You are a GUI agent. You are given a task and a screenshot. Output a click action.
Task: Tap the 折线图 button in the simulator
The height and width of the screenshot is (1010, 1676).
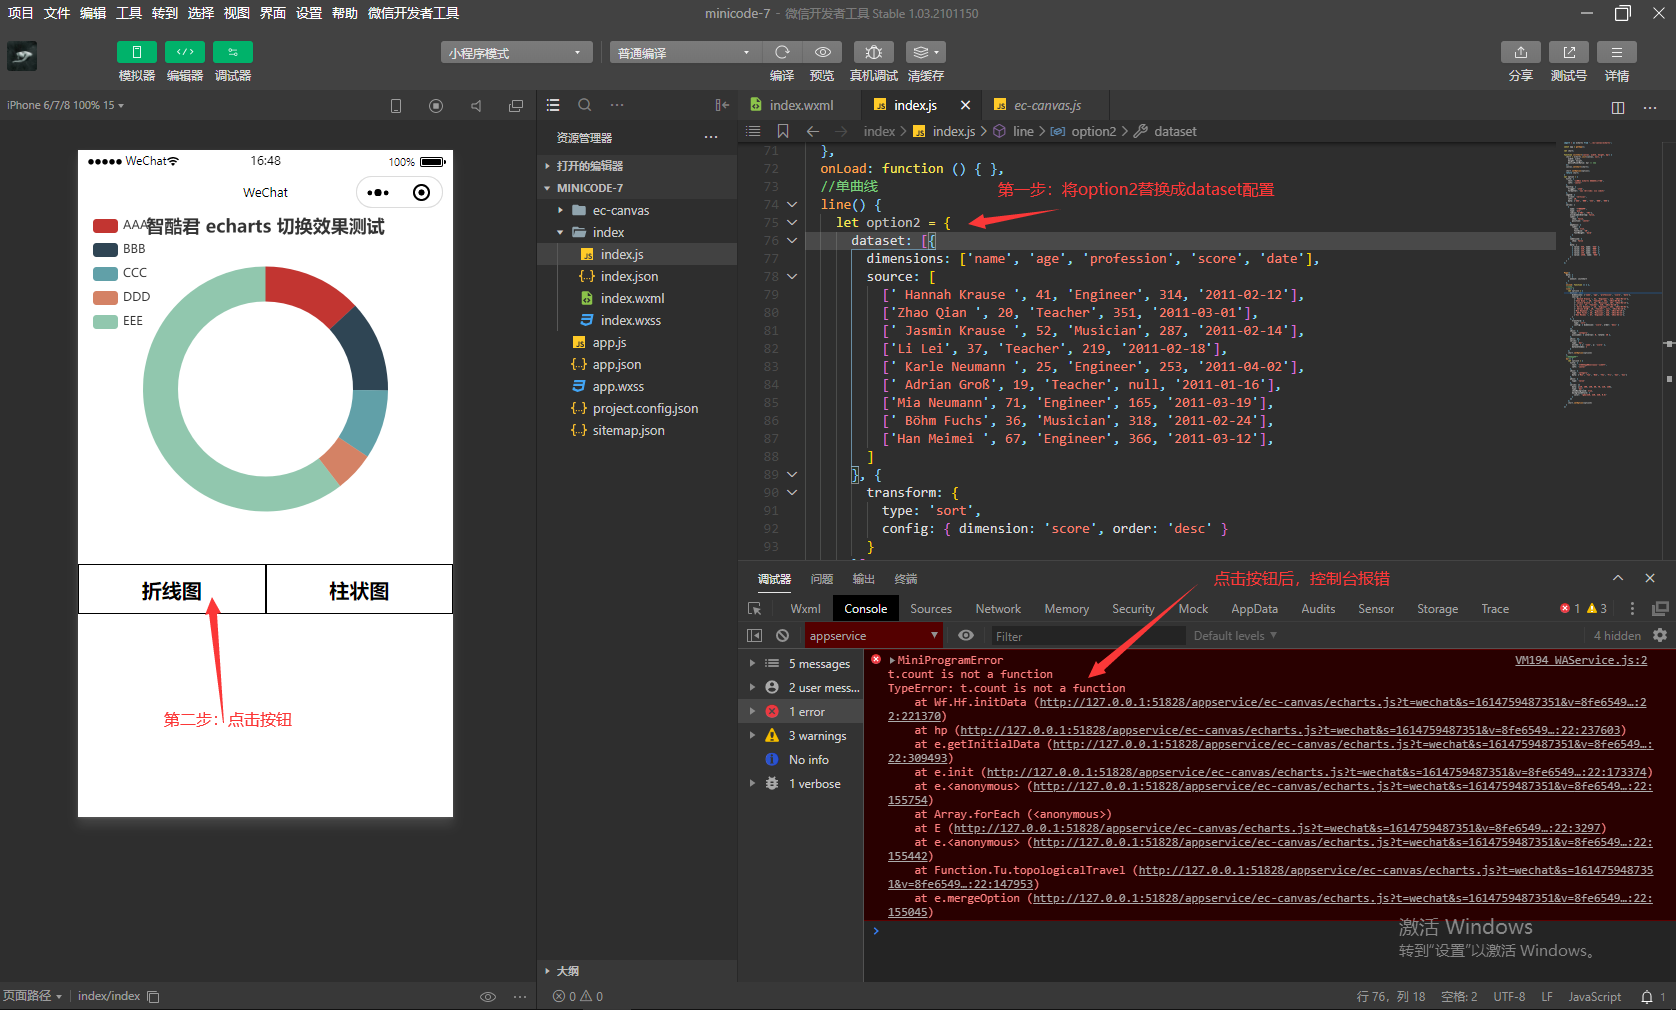tap(172, 590)
